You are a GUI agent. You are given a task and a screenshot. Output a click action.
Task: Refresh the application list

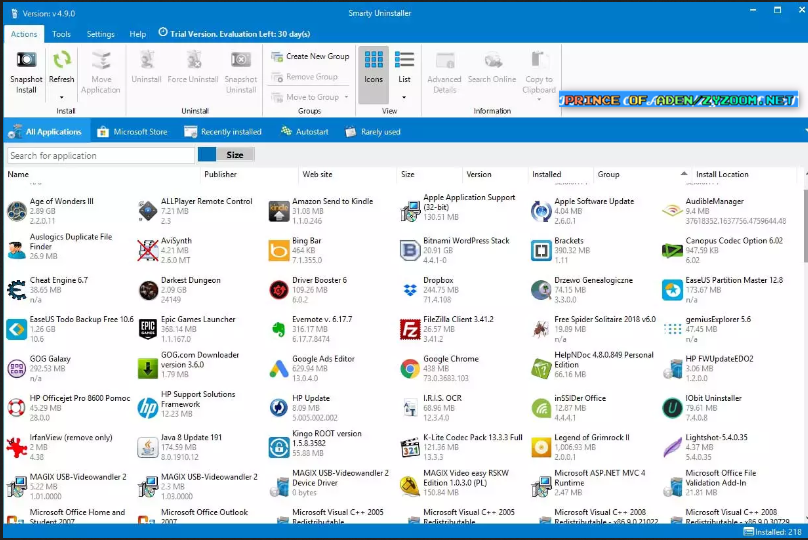click(x=62, y=60)
